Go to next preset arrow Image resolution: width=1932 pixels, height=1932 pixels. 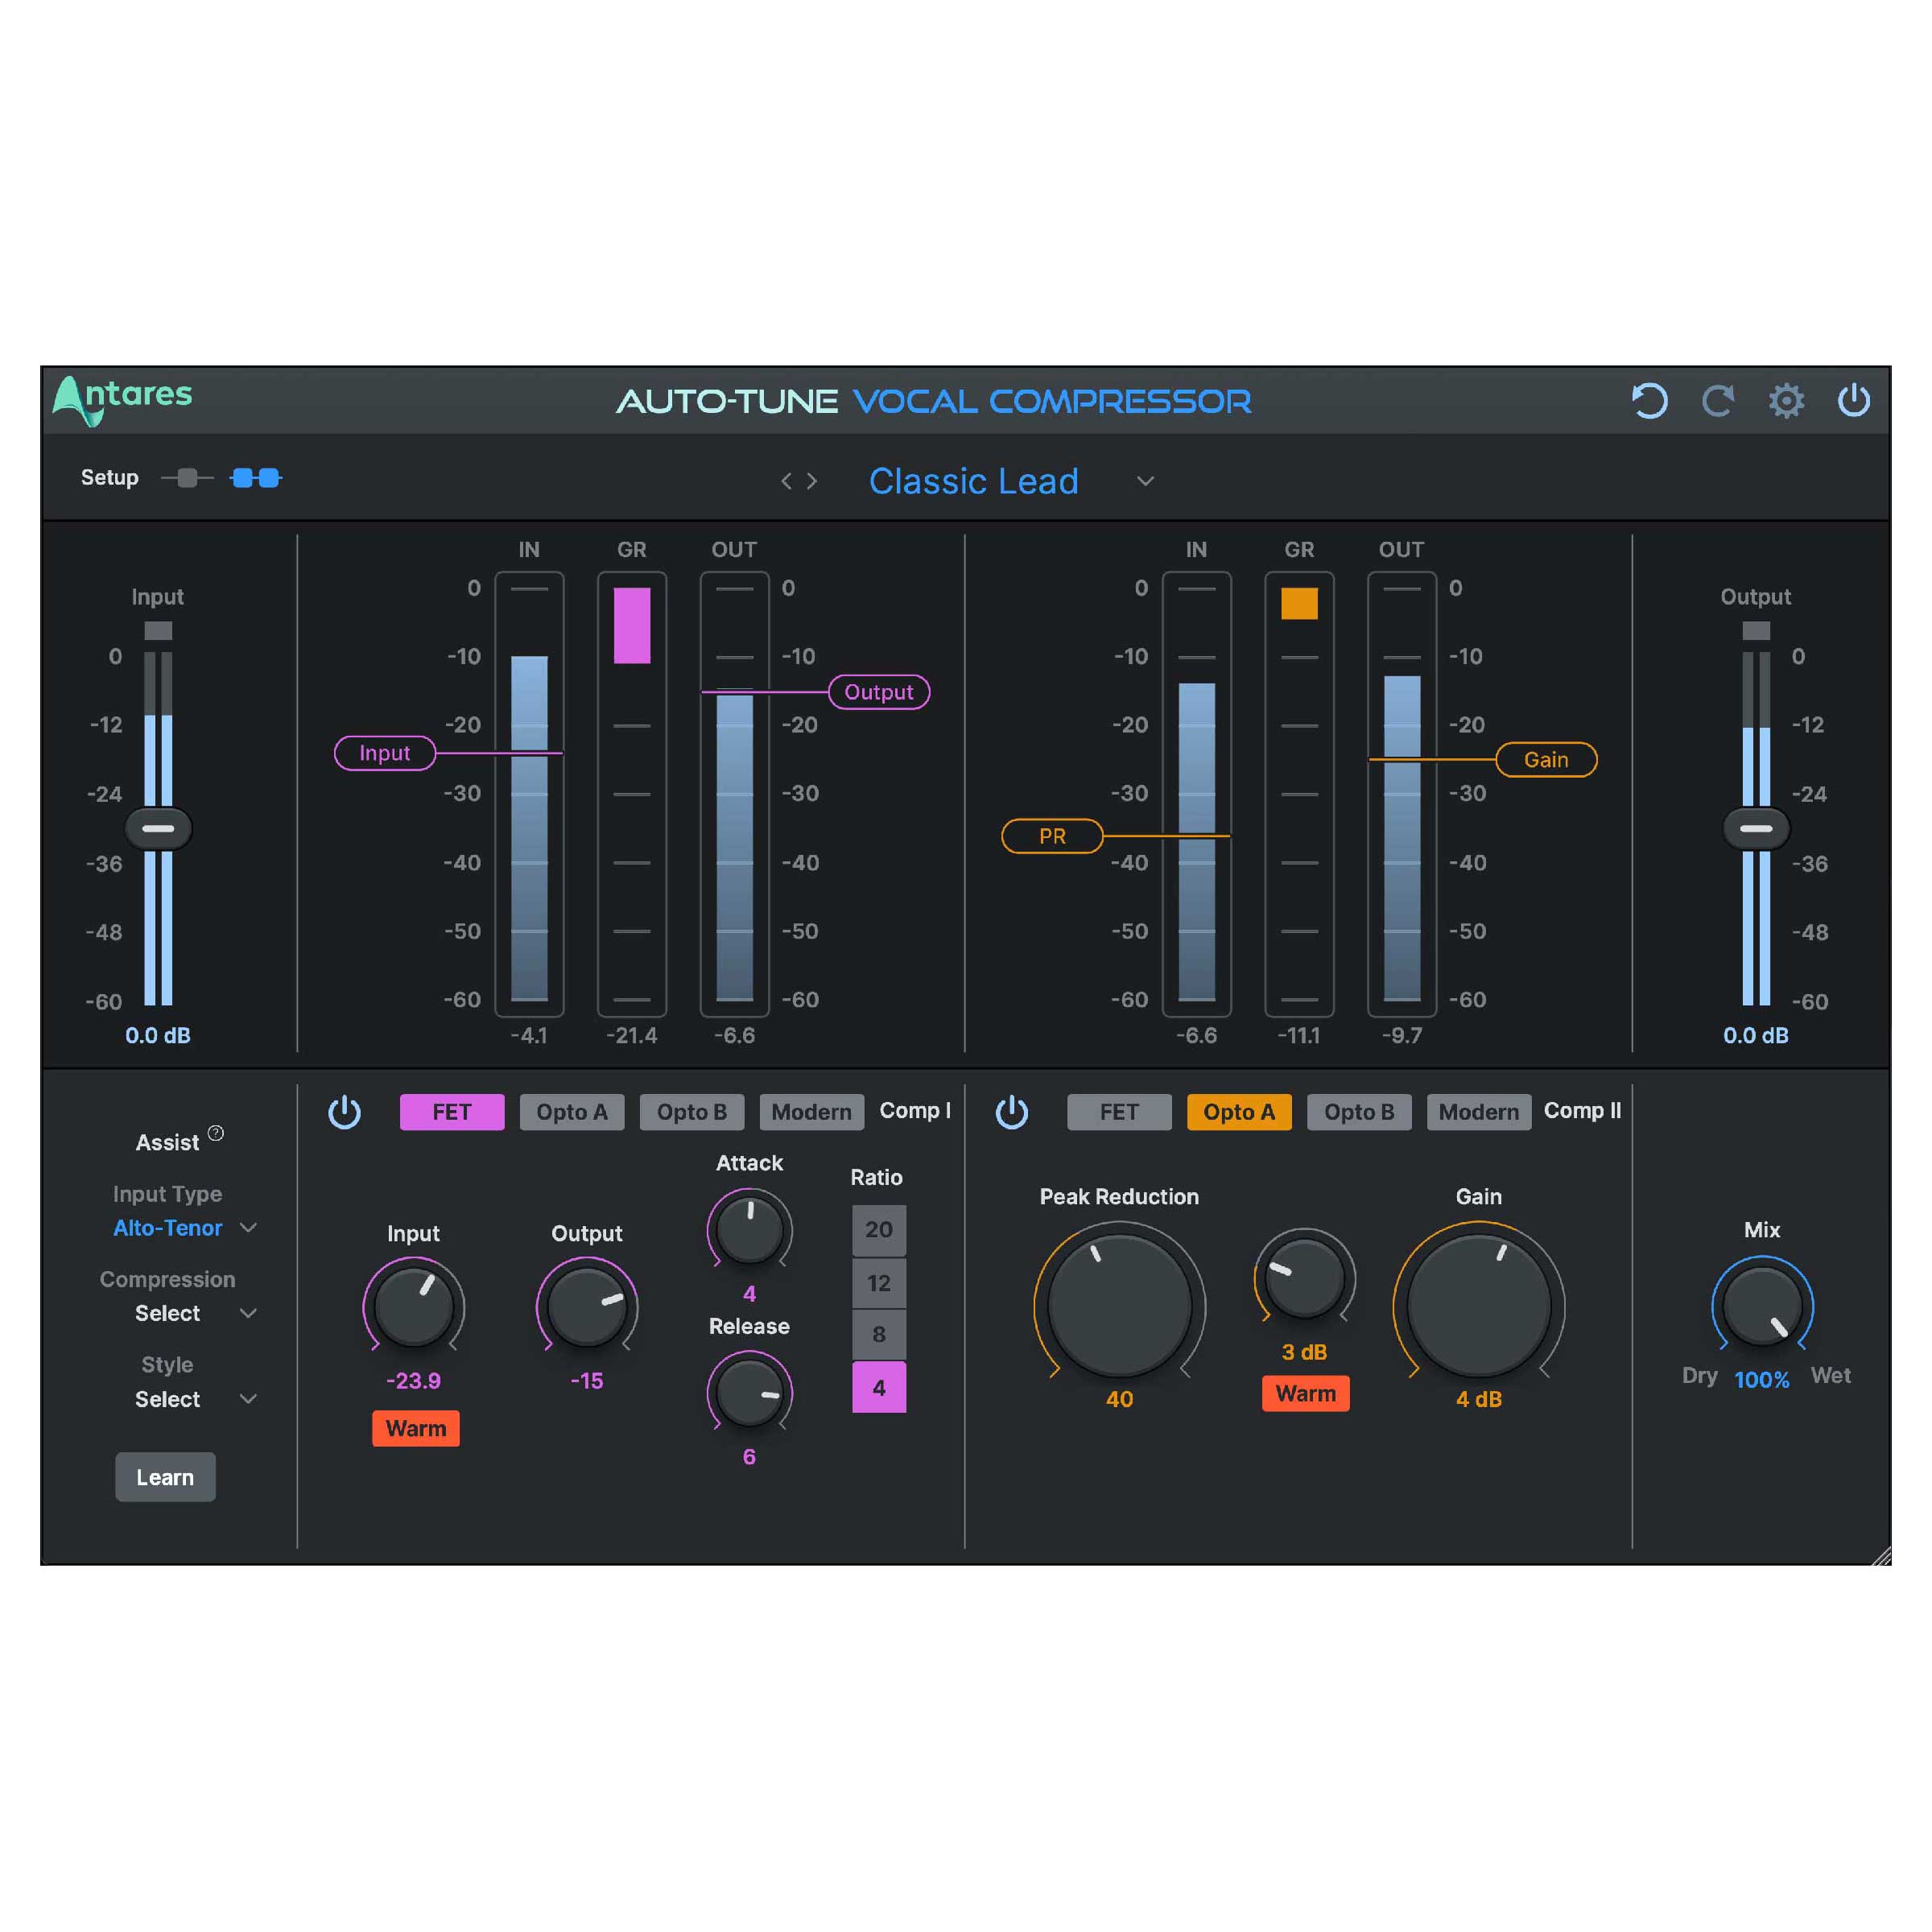[812, 481]
